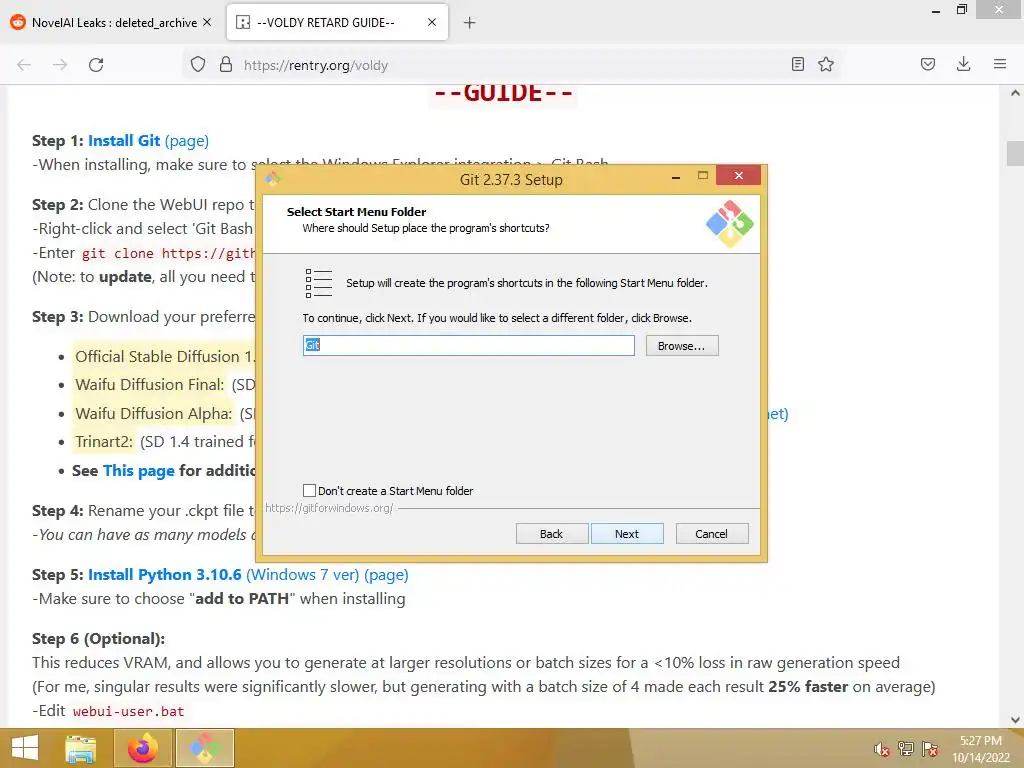This screenshot has width=1024, height=768.
Task: Click the volume muted tray icon
Action: tap(882, 749)
